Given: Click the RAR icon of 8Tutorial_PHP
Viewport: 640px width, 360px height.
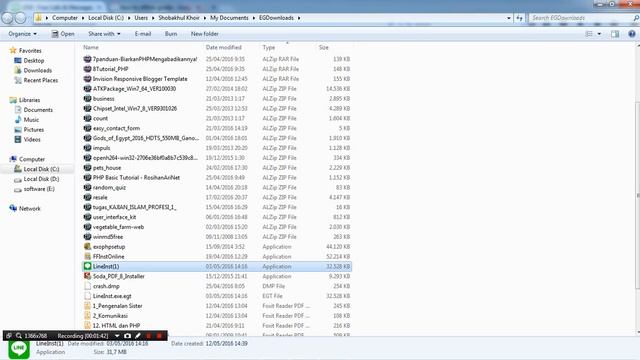Looking at the screenshot, I should click(x=87, y=69).
